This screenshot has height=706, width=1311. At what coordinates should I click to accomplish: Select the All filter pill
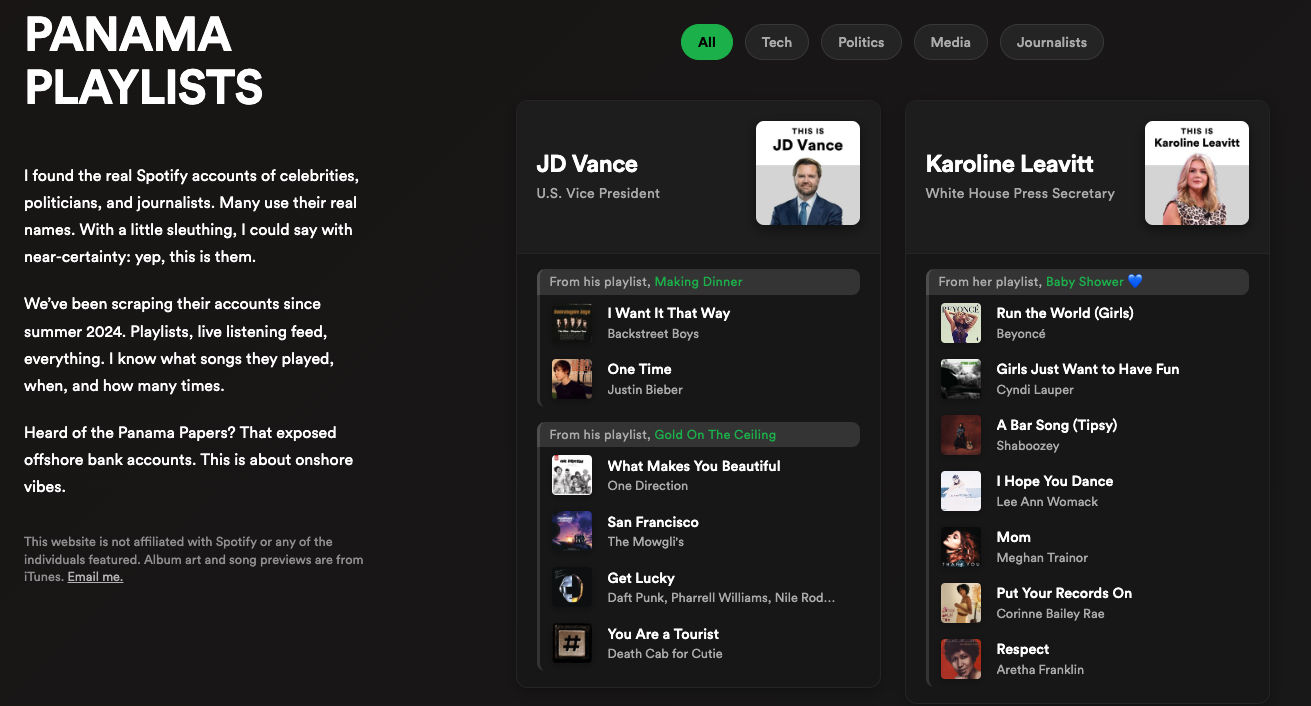pyautogui.click(x=707, y=42)
